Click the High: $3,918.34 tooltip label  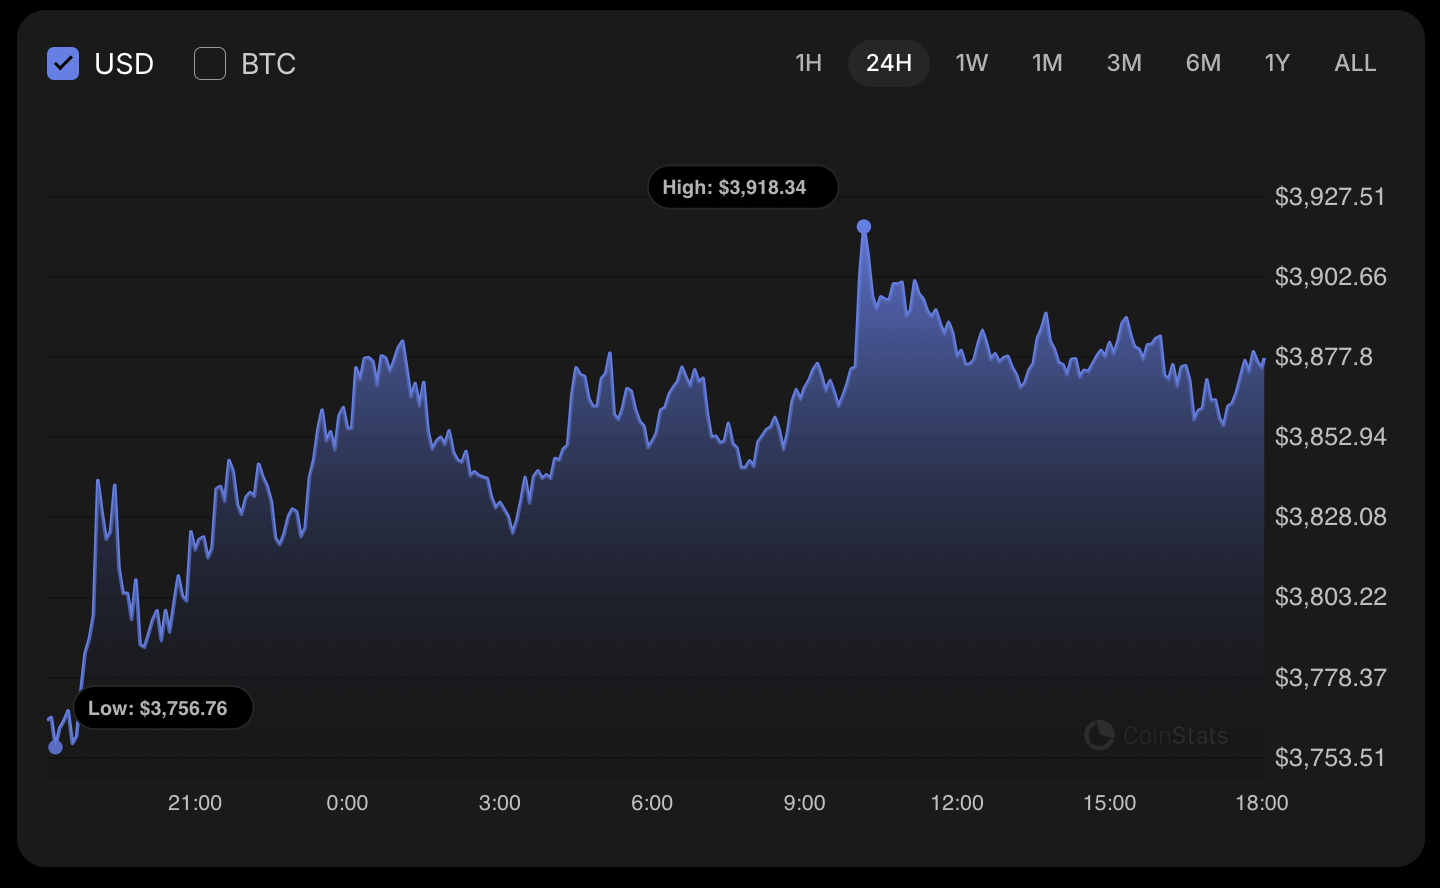coord(742,188)
